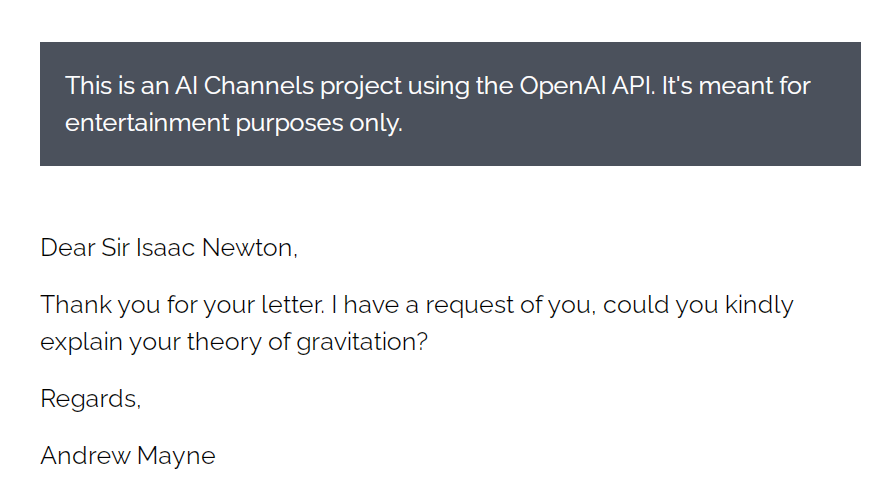Click the sentence "Thank you for your letter."
This screenshot has width=890, height=495.
point(183,305)
